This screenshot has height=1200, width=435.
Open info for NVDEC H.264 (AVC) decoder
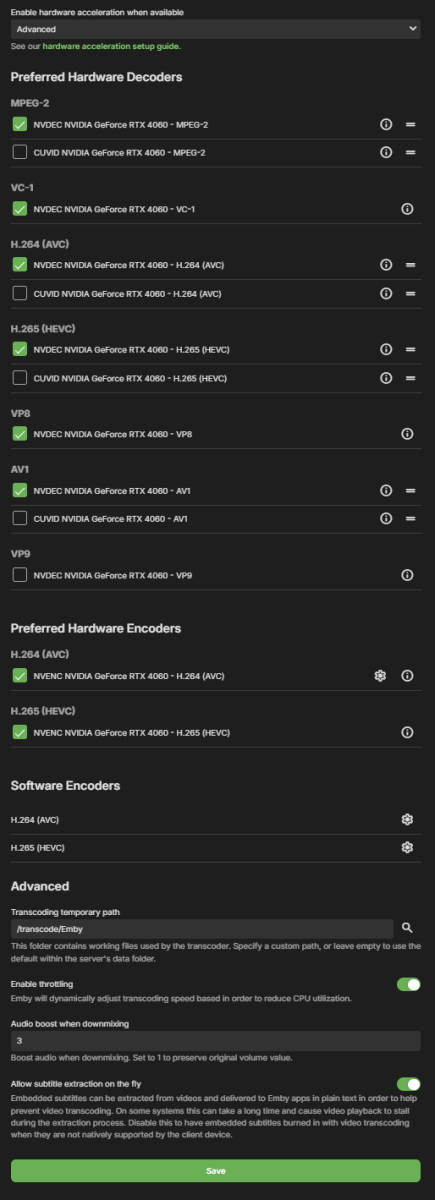tap(386, 265)
